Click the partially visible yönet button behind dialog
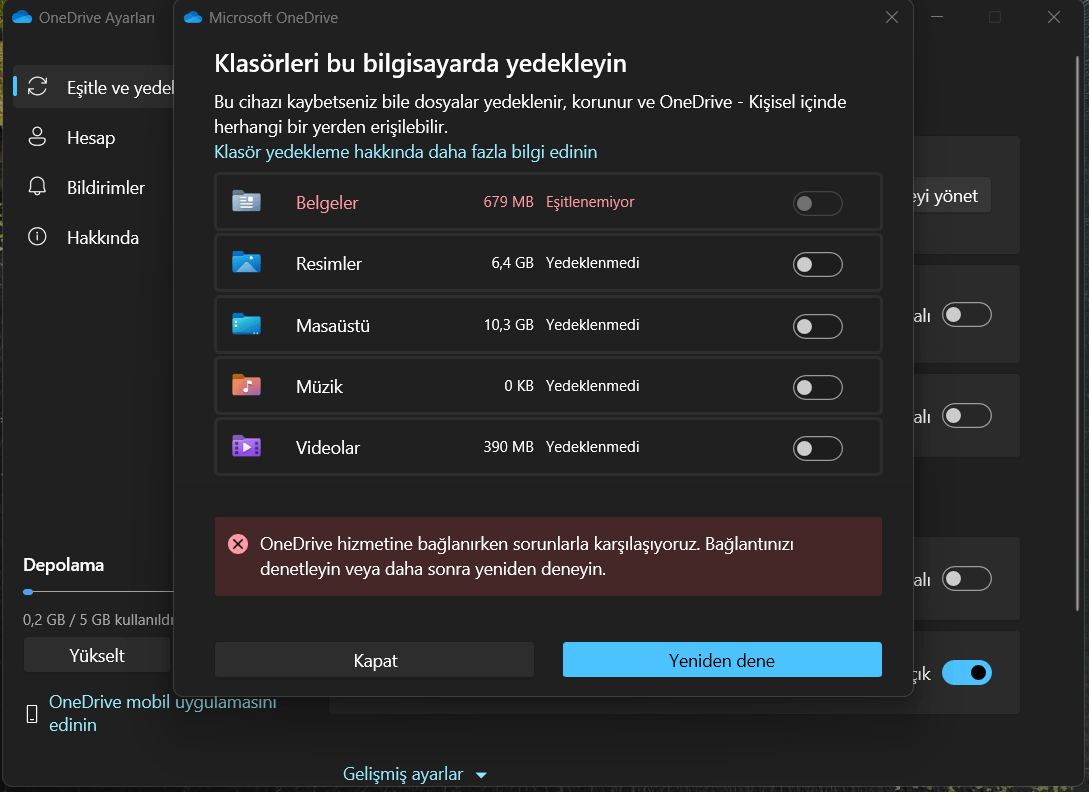 coord(951,196)
